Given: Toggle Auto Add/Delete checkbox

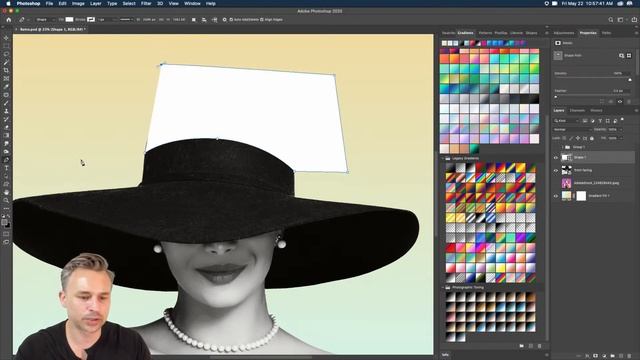Looking at the screenshot, I should [x=231, y=20].
